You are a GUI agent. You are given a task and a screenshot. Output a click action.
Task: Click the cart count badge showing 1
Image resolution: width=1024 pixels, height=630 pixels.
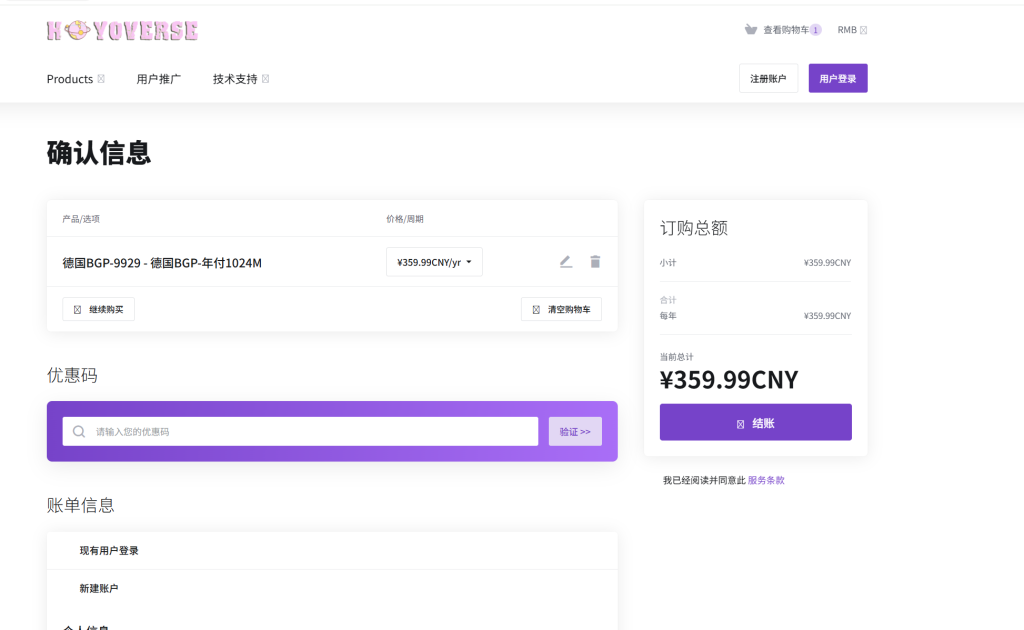tap(816, 30)
